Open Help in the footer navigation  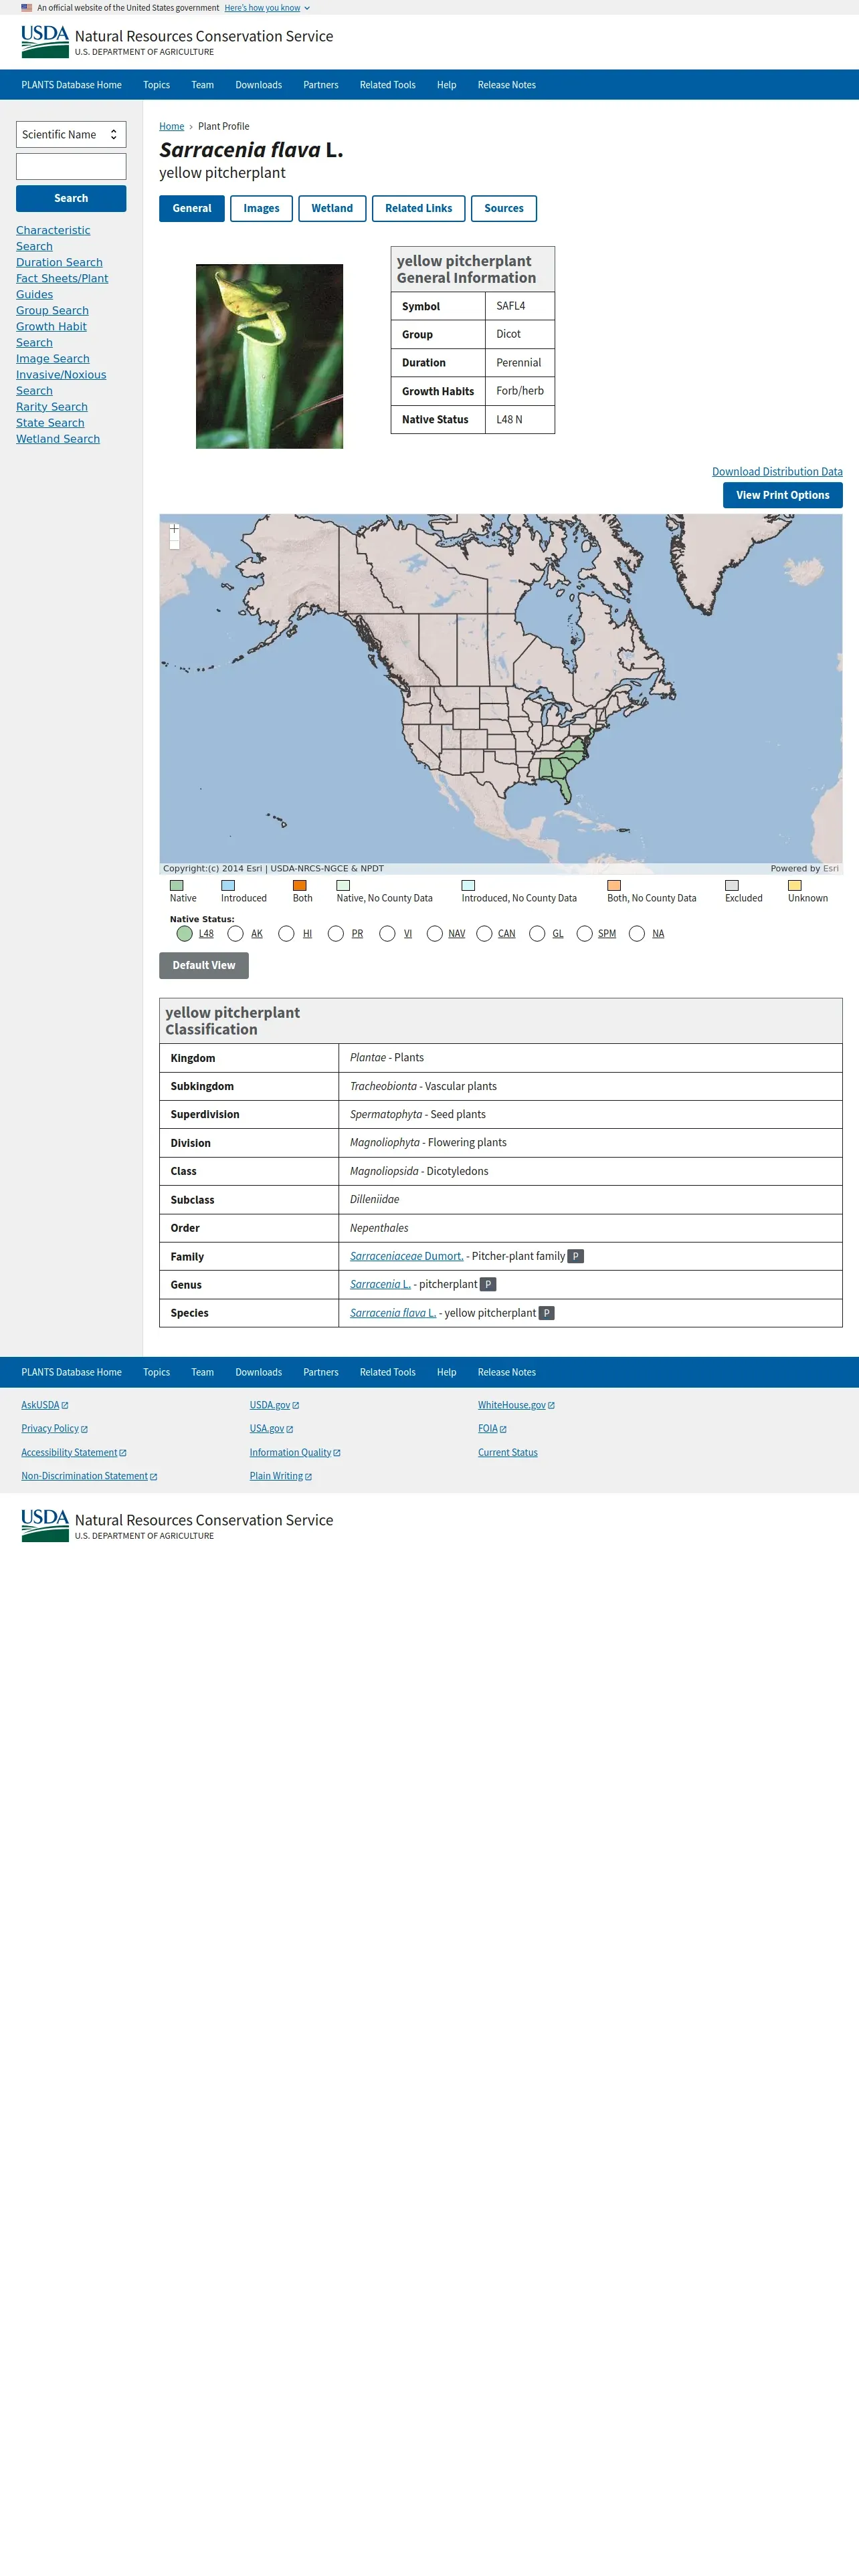446,1372
